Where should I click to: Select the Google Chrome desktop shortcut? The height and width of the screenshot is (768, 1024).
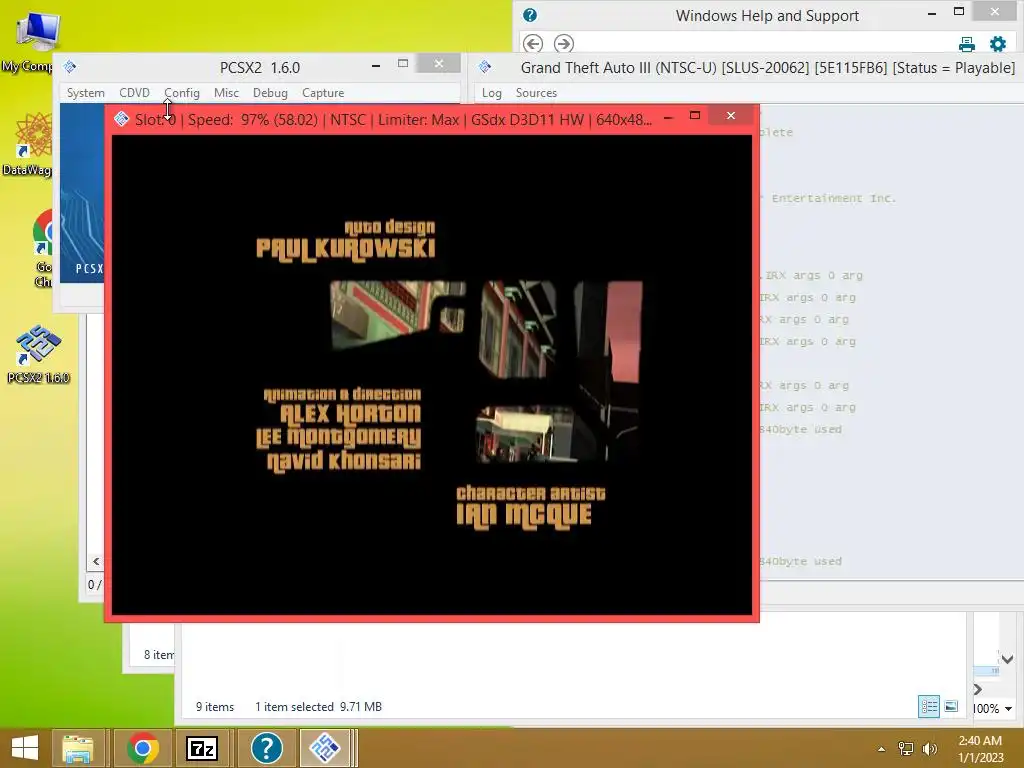point(43,248)
